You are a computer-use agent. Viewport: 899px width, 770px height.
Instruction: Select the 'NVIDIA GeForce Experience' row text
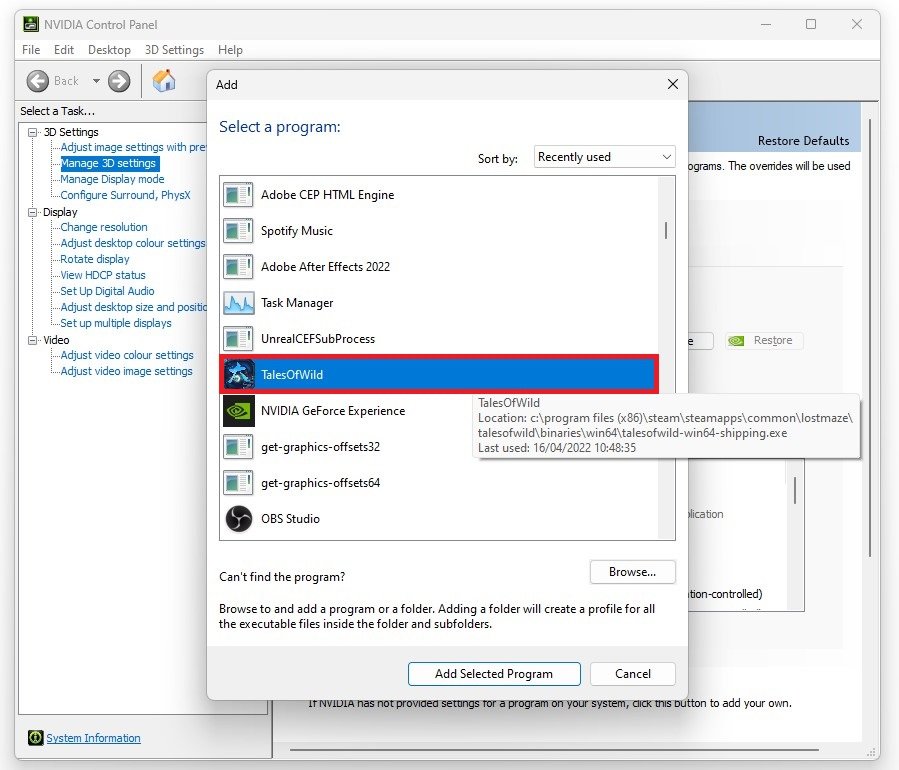pos(333,411)
